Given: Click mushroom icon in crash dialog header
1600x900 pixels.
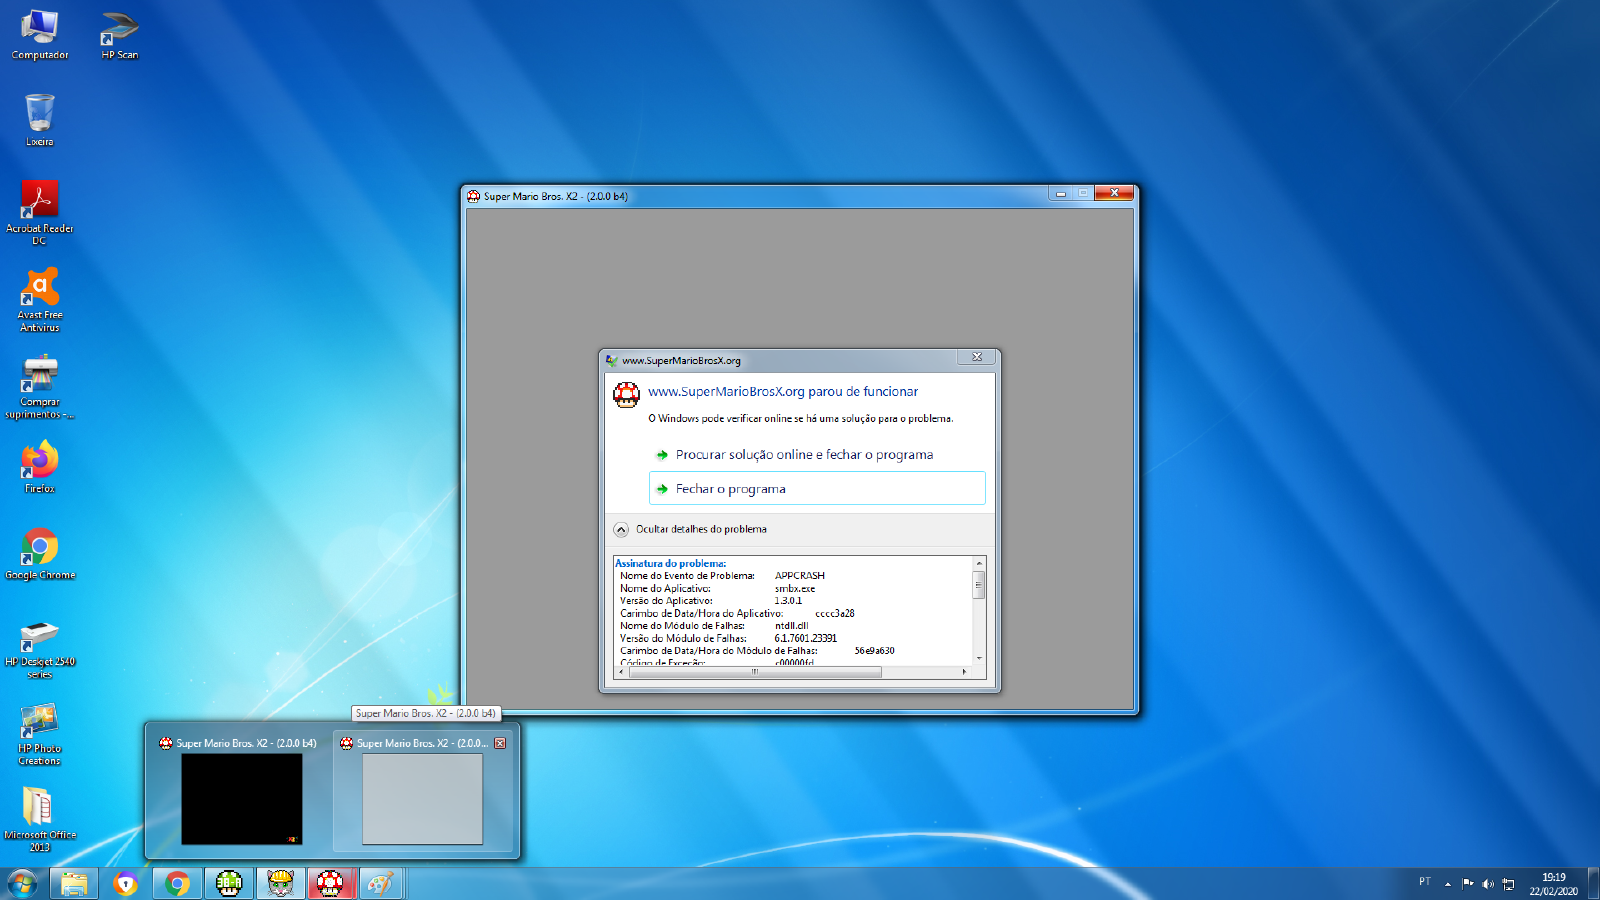Looking at the screenshot, I should pos(627,395).
